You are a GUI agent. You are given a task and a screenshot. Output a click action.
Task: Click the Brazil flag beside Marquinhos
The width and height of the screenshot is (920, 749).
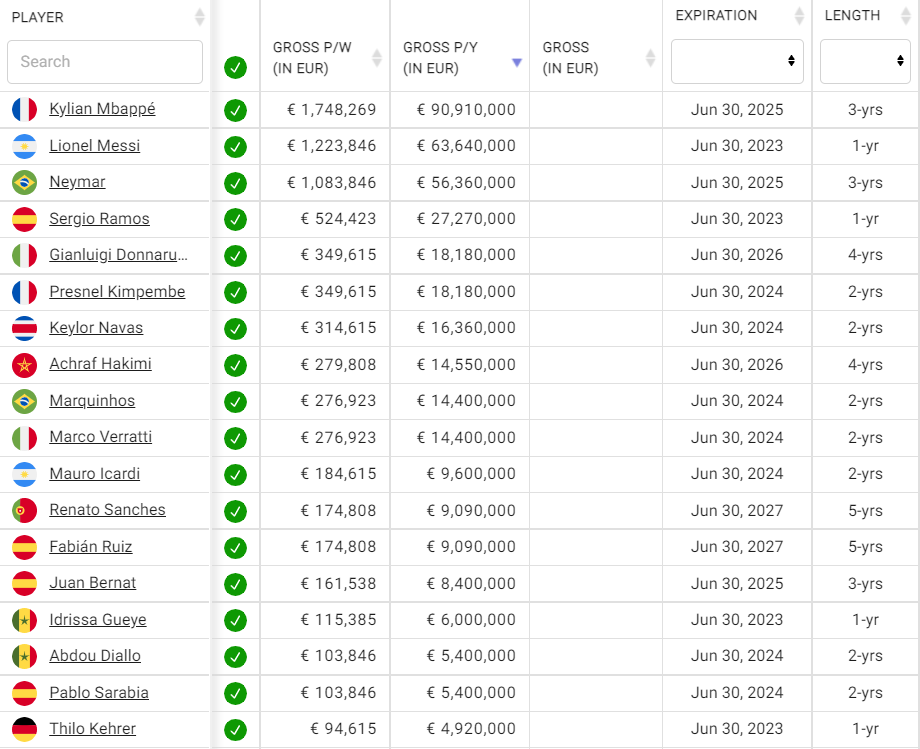click(x=24, y=401)
